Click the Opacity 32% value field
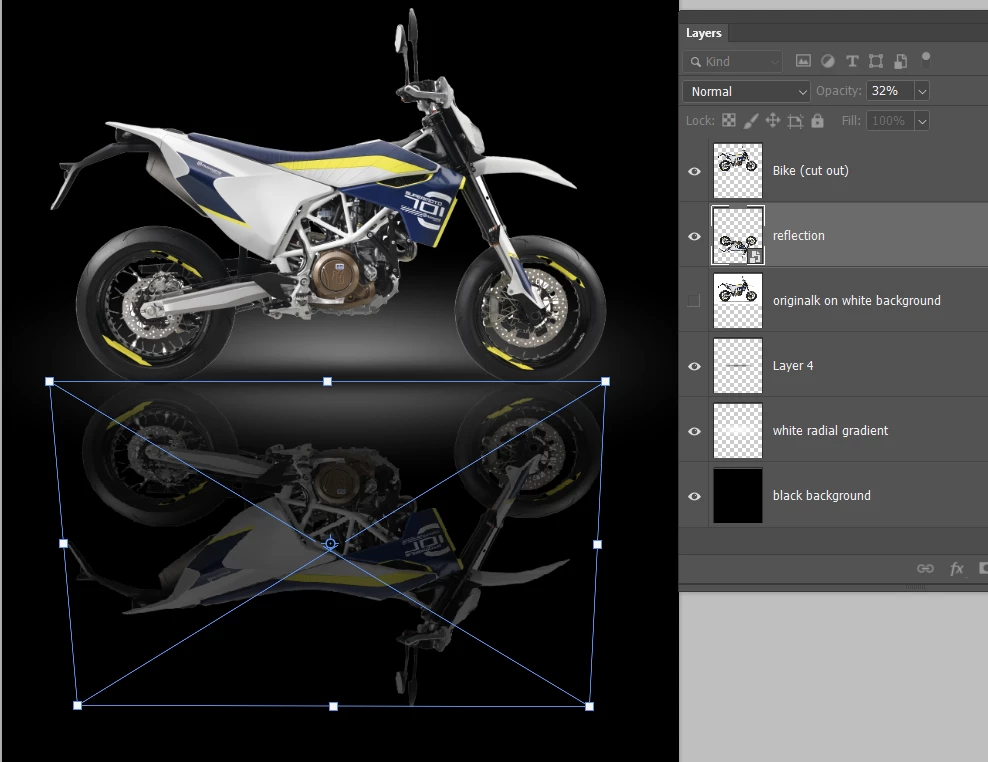 tap(889, 91)
